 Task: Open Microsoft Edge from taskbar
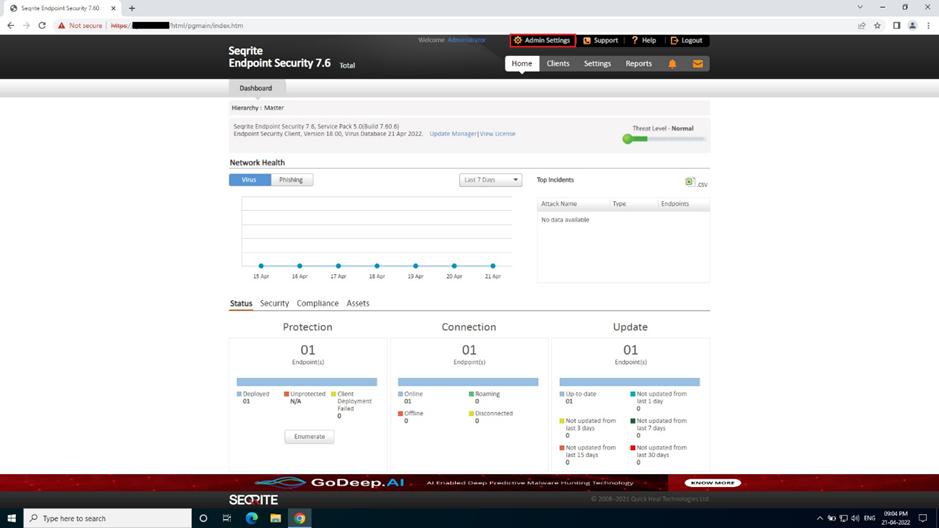(x=251, y=518)
